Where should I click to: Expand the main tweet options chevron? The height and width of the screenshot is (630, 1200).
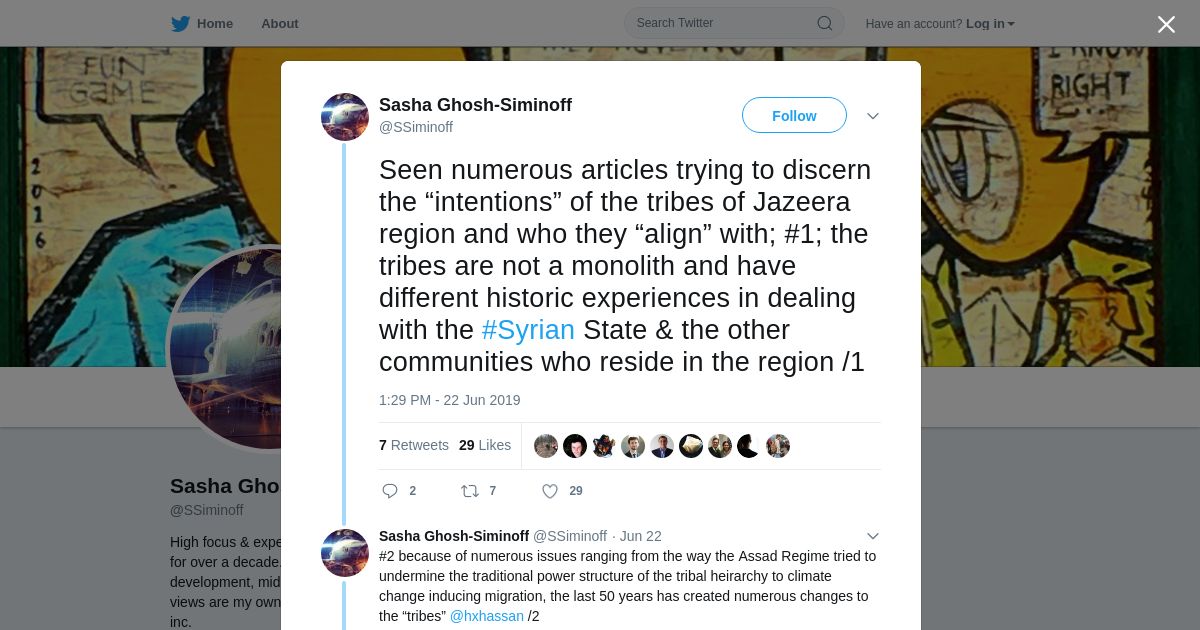pos(873,116)
